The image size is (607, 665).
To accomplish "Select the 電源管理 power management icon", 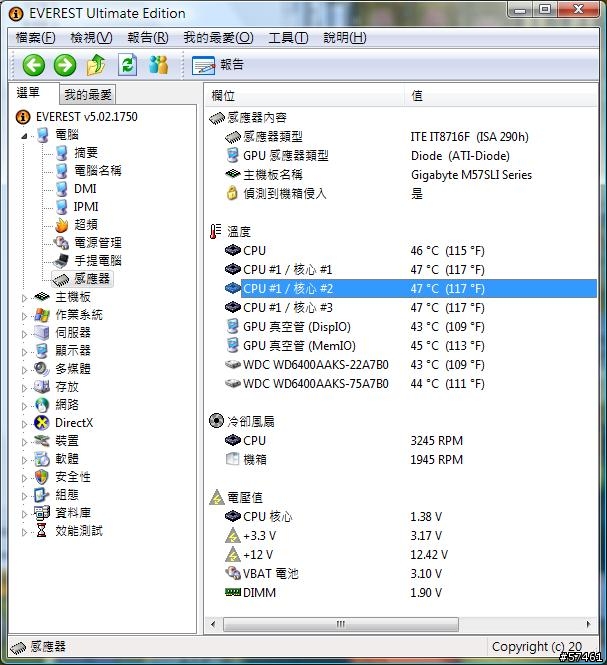I will click(61, 243).
